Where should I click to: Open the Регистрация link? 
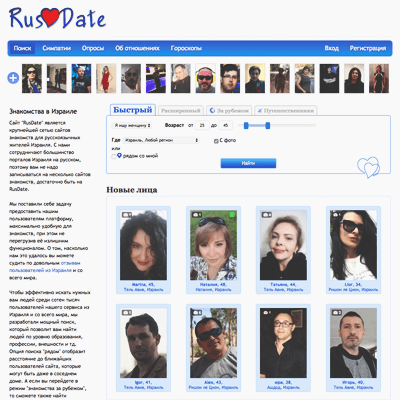[368, 48]
